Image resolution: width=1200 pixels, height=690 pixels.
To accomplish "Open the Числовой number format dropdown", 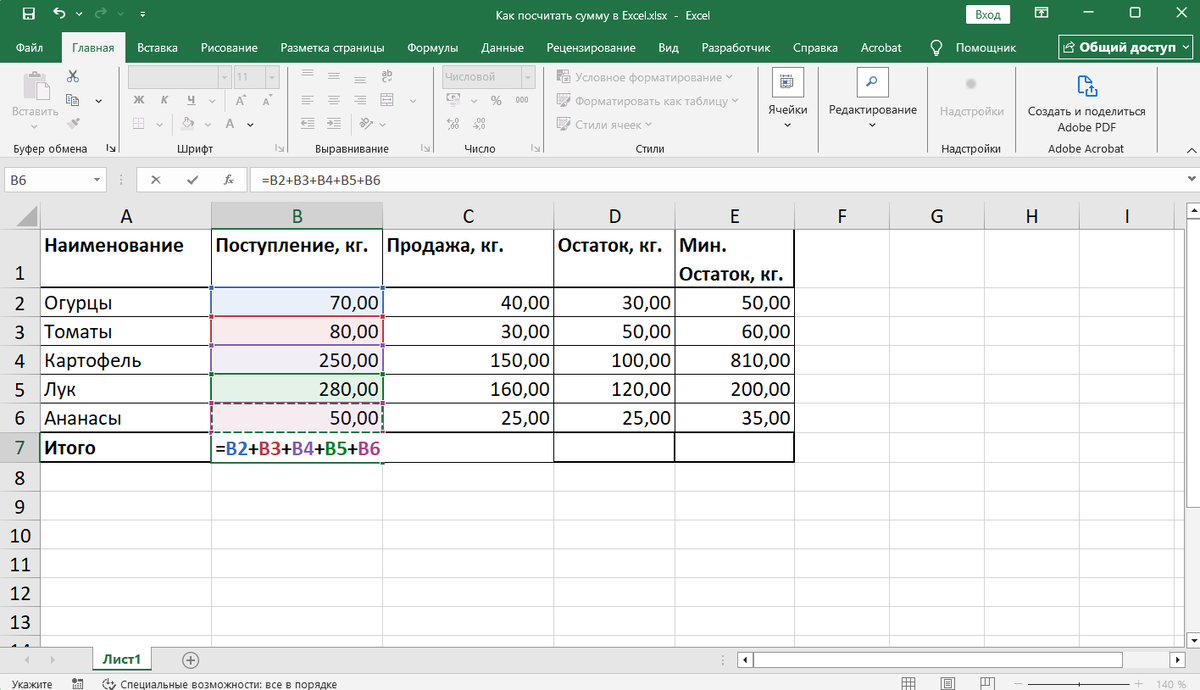I will [527, 77].
